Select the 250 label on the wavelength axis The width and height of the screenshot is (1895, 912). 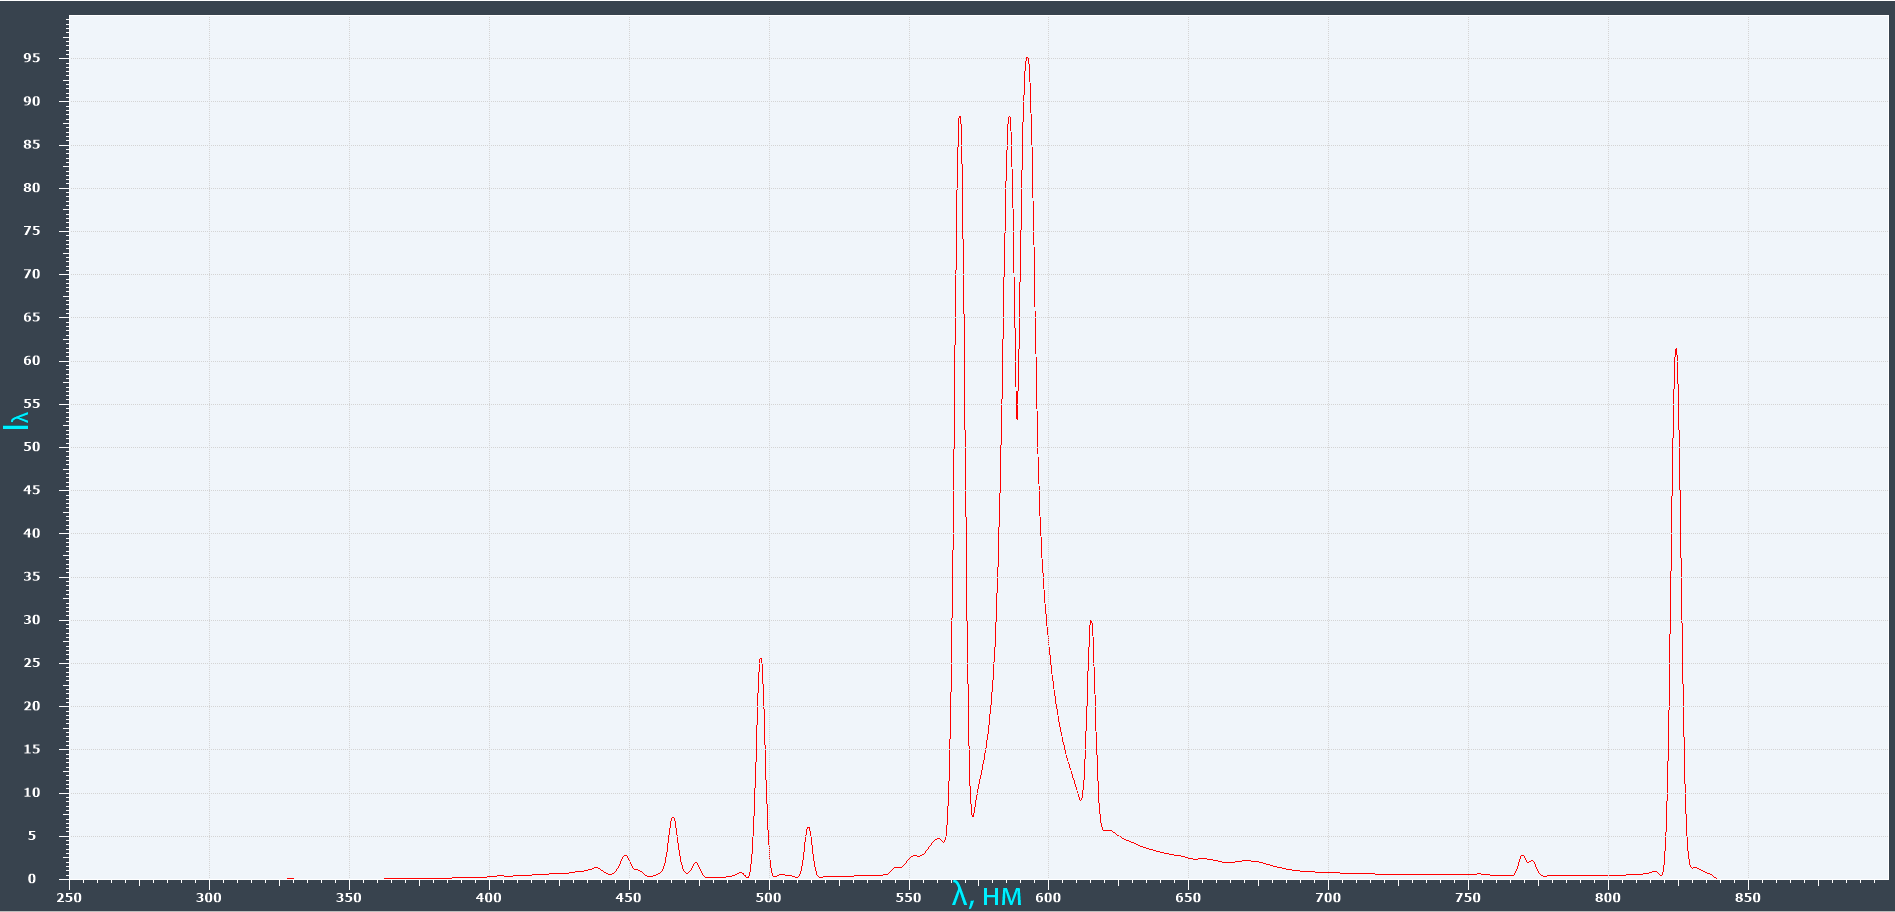[69, 898]
